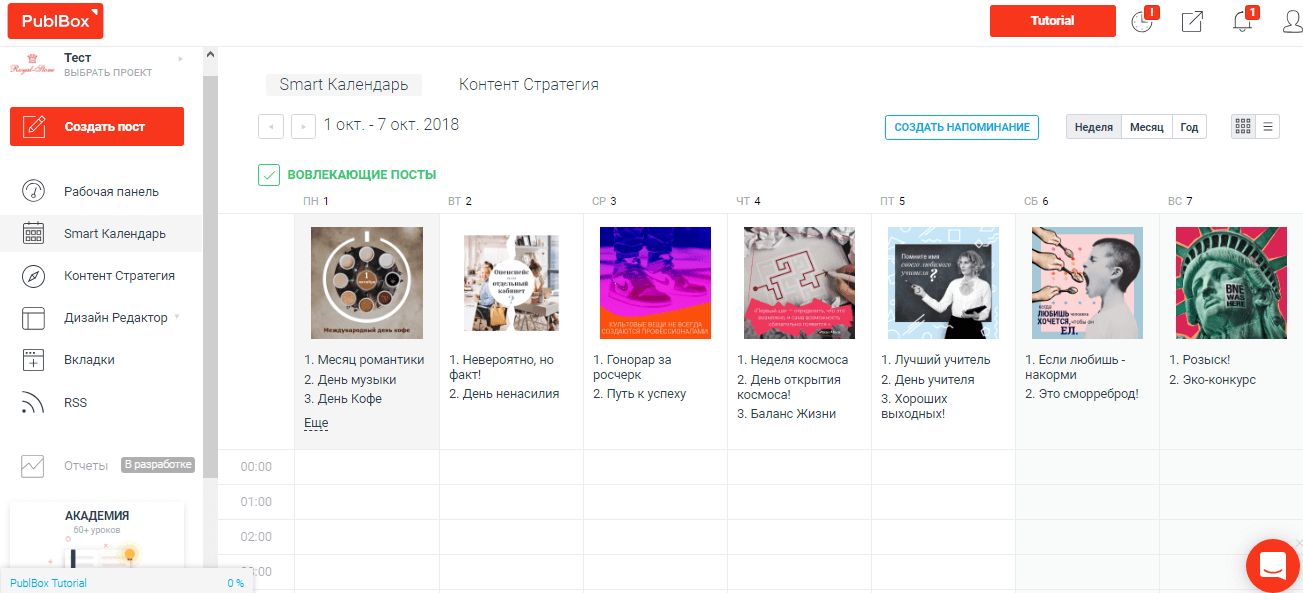Select the Неделя view toggle
This screenshot has height=593, width=1303.
[1093, 127]
